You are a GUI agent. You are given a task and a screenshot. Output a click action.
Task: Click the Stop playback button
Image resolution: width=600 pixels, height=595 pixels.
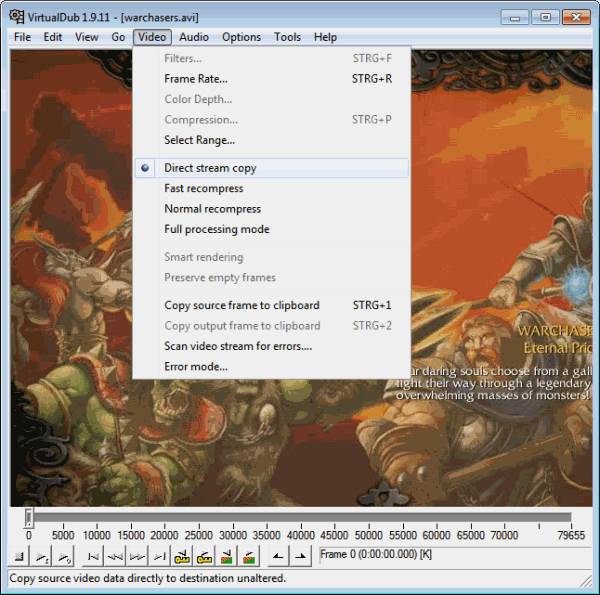(x=19, y=555)
